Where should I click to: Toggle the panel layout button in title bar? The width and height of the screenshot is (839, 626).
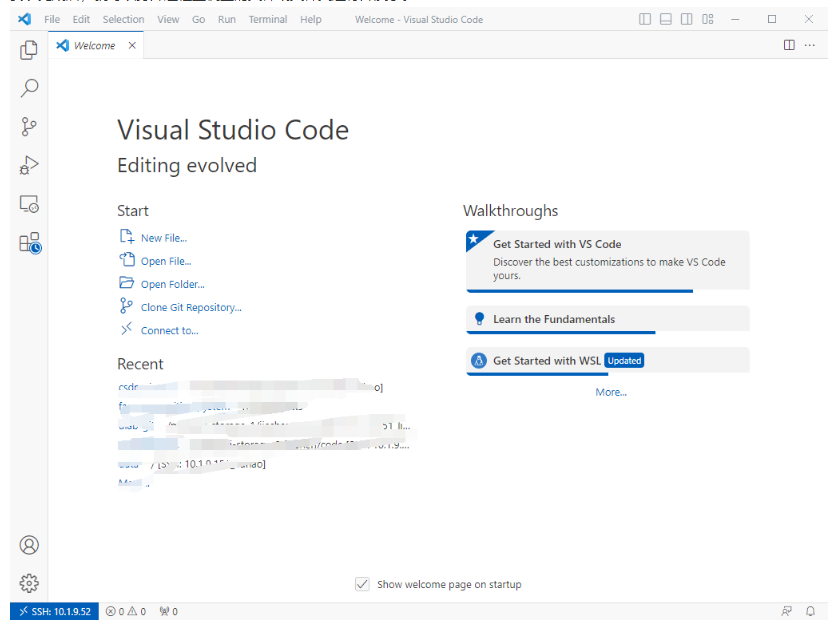click(x=666, y=19)
